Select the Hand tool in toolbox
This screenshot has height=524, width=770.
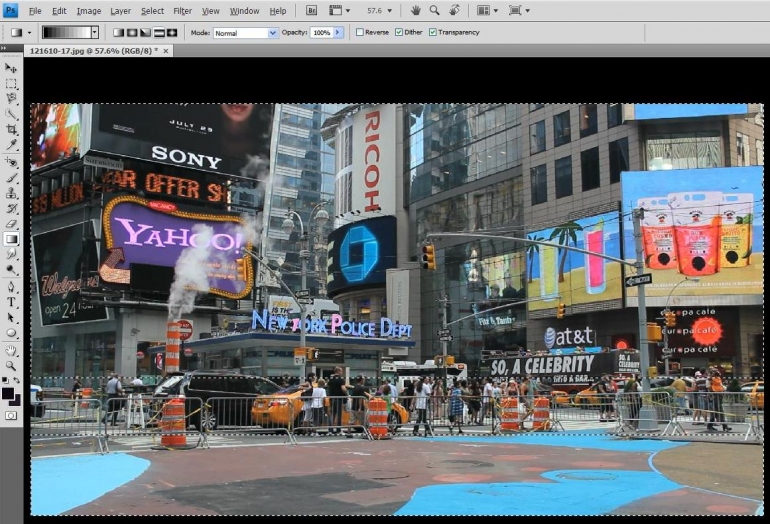click(11, 351)
